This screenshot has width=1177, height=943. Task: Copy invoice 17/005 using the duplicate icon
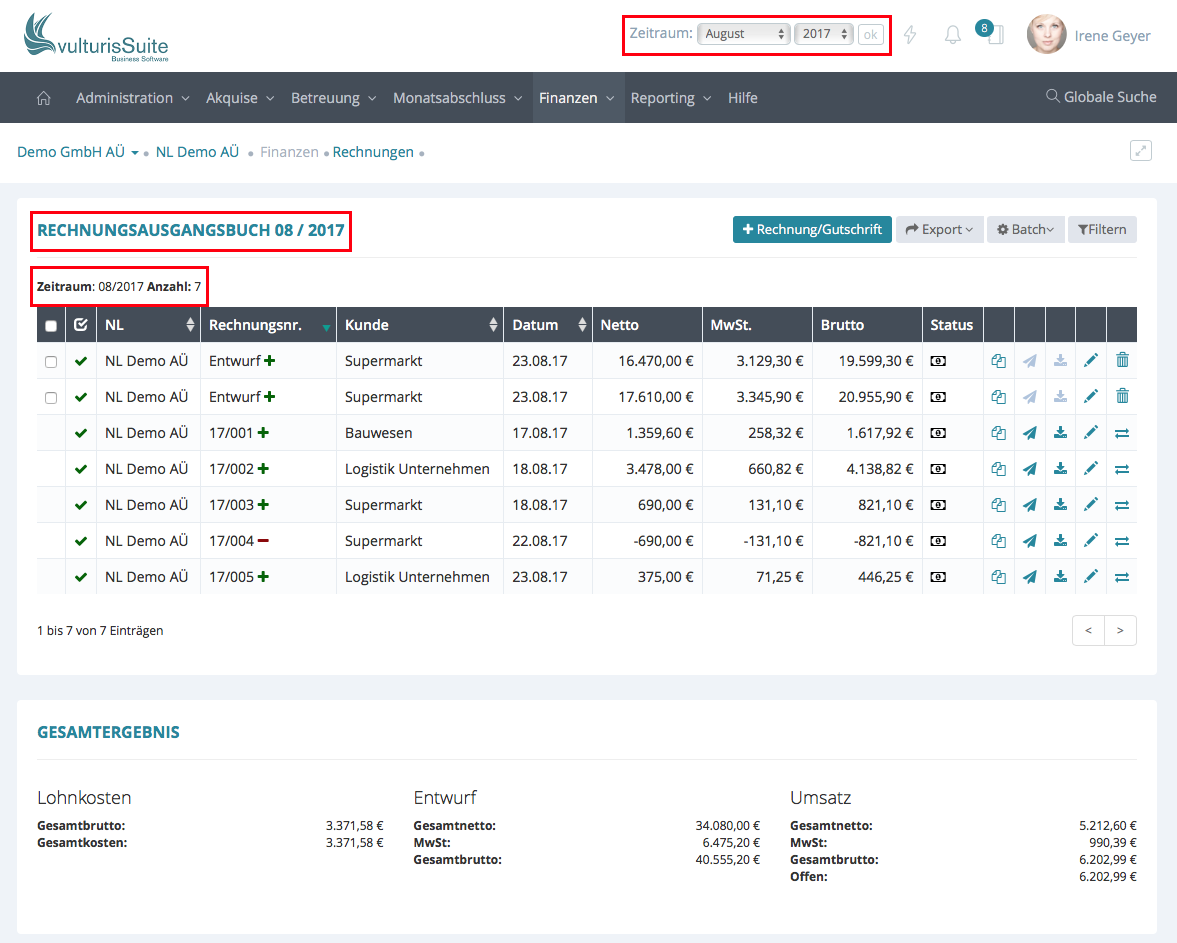(x=998, y=577)
